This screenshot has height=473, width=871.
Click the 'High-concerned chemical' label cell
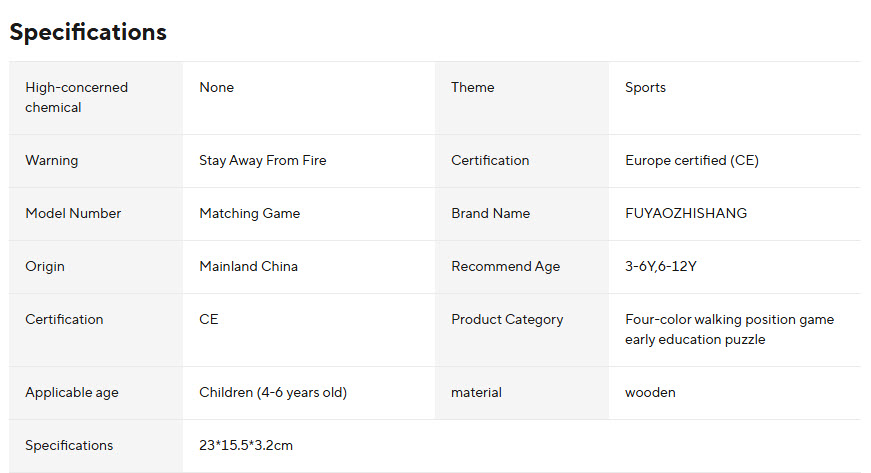(77, 97)
